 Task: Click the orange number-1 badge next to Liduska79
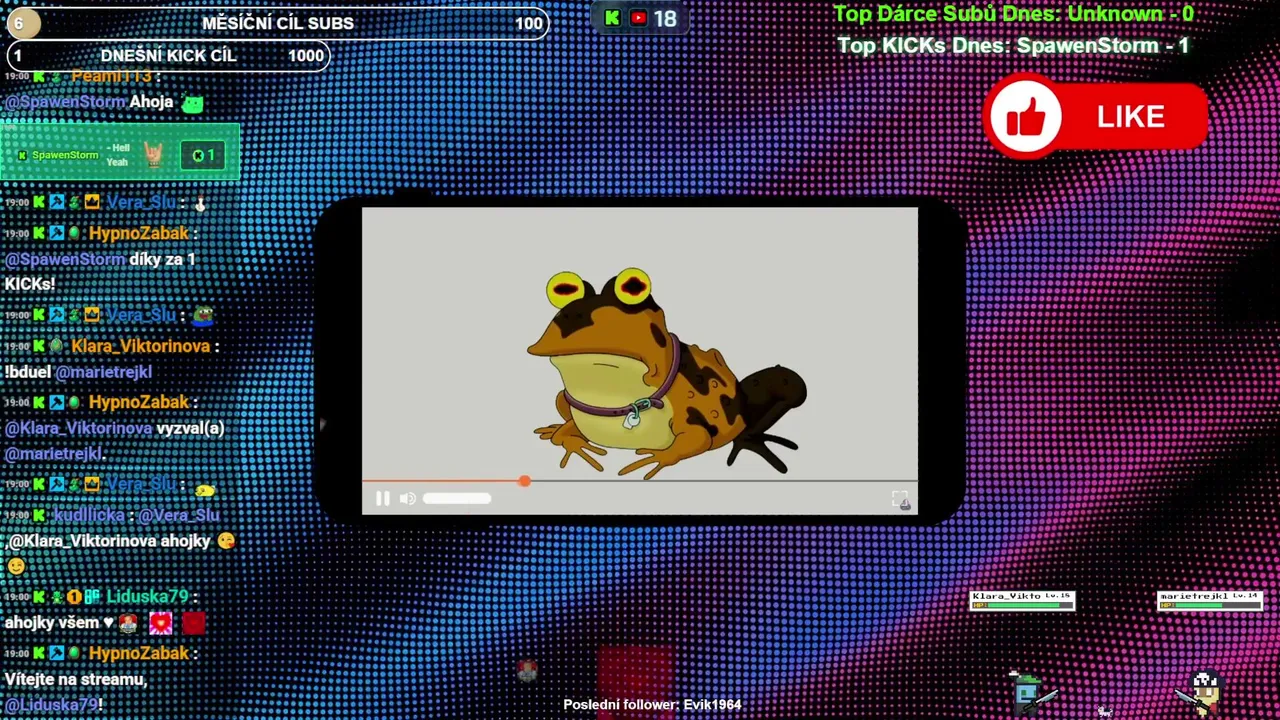pyautogui.click(x=74, y=597)
